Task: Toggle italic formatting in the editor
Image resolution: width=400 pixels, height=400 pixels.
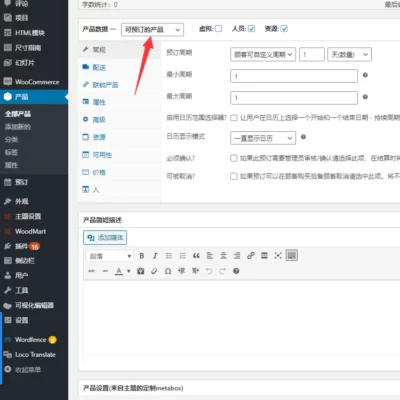Action: [155, 256]
